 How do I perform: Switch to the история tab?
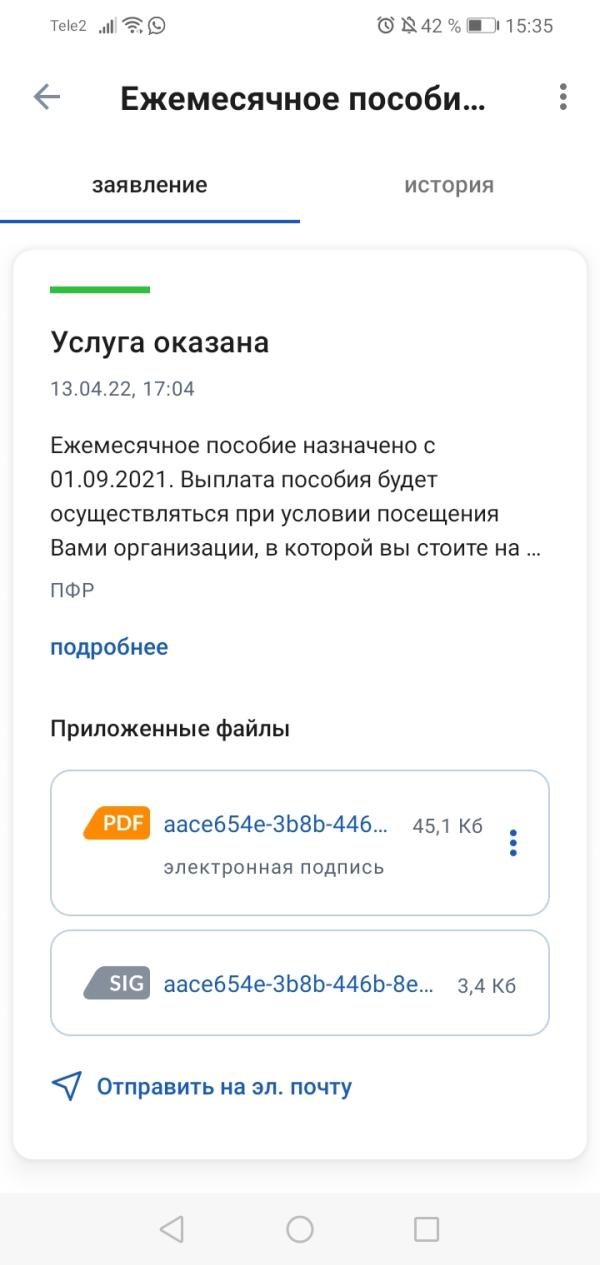(x=448, y=184)
